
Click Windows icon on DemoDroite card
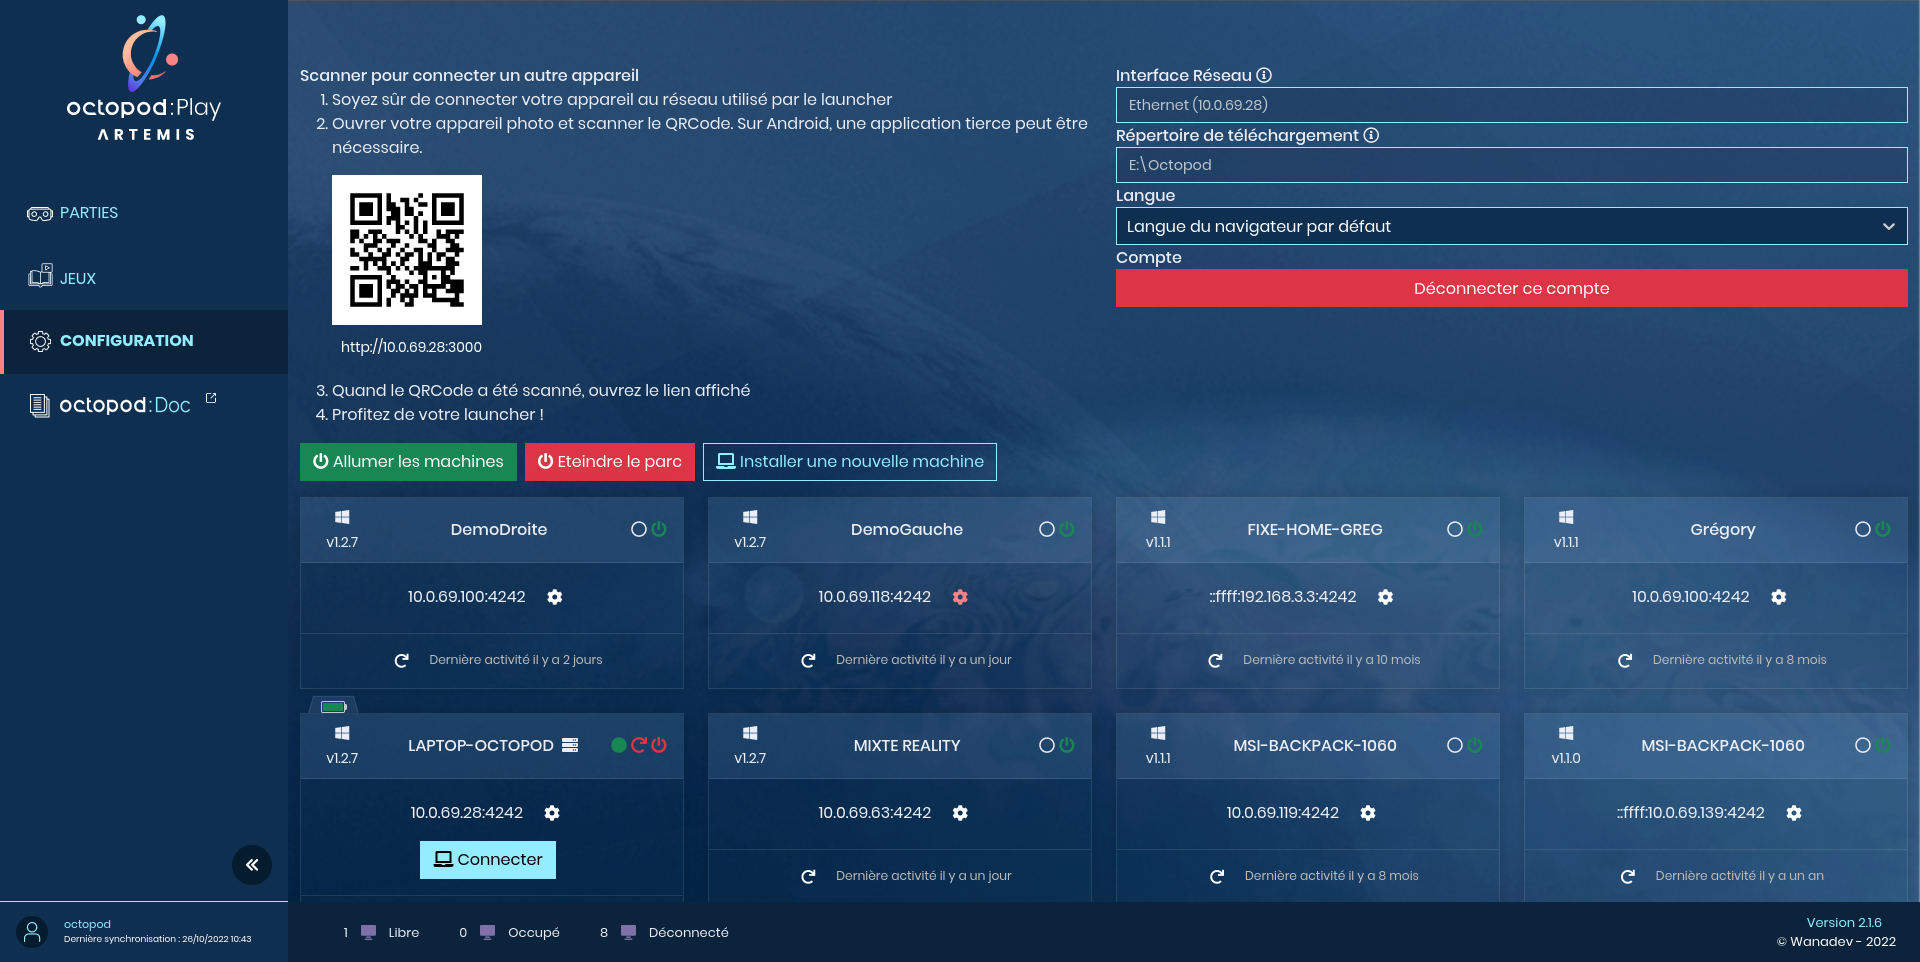(342, 517)
